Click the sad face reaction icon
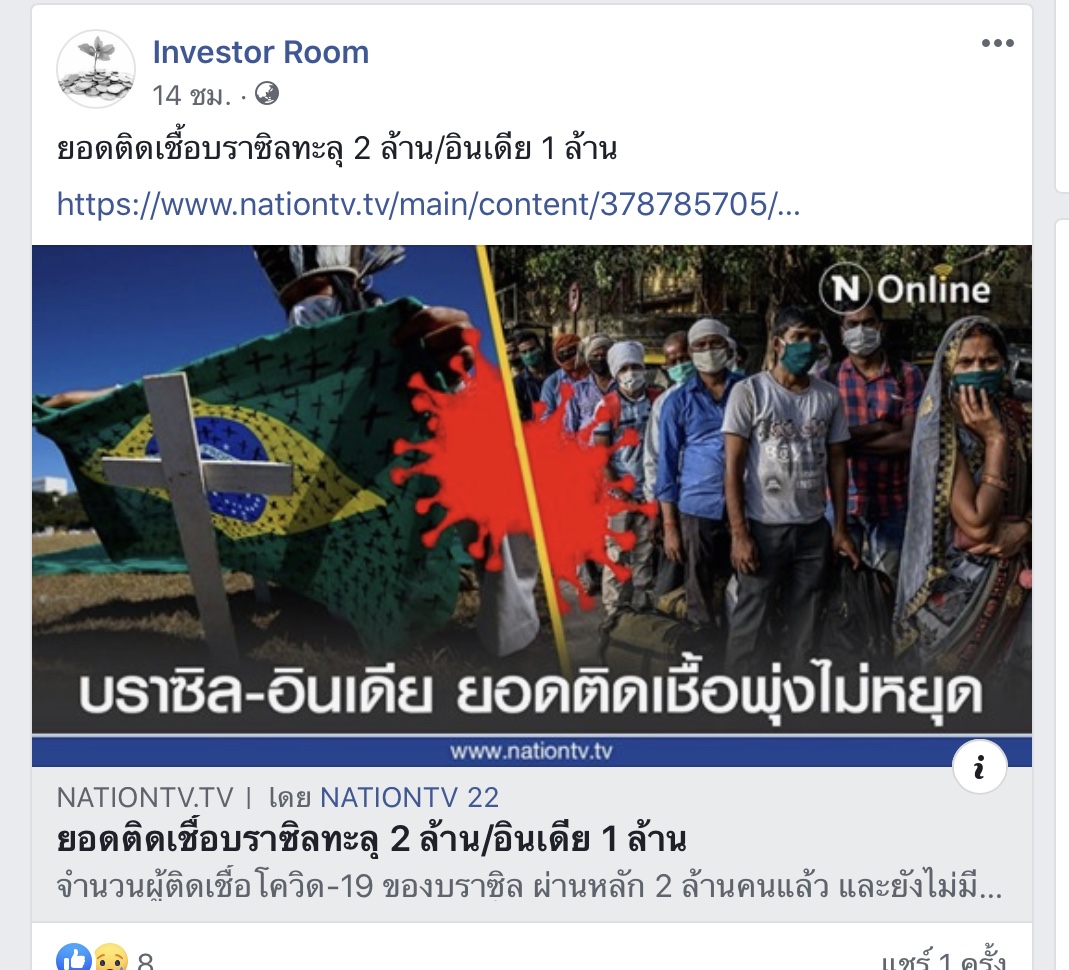 coord(110,958)
